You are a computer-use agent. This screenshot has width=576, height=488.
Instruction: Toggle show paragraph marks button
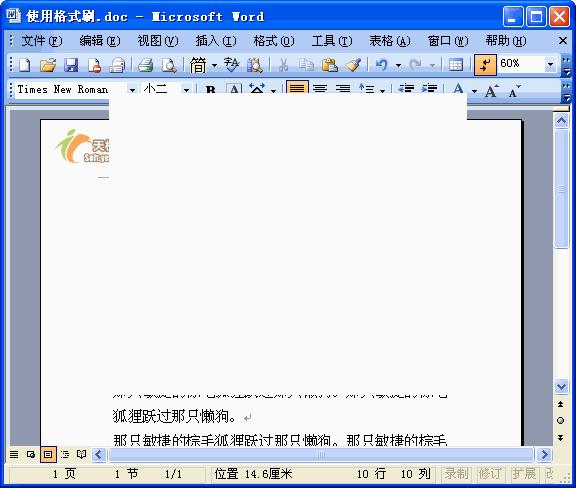point(485,65)
